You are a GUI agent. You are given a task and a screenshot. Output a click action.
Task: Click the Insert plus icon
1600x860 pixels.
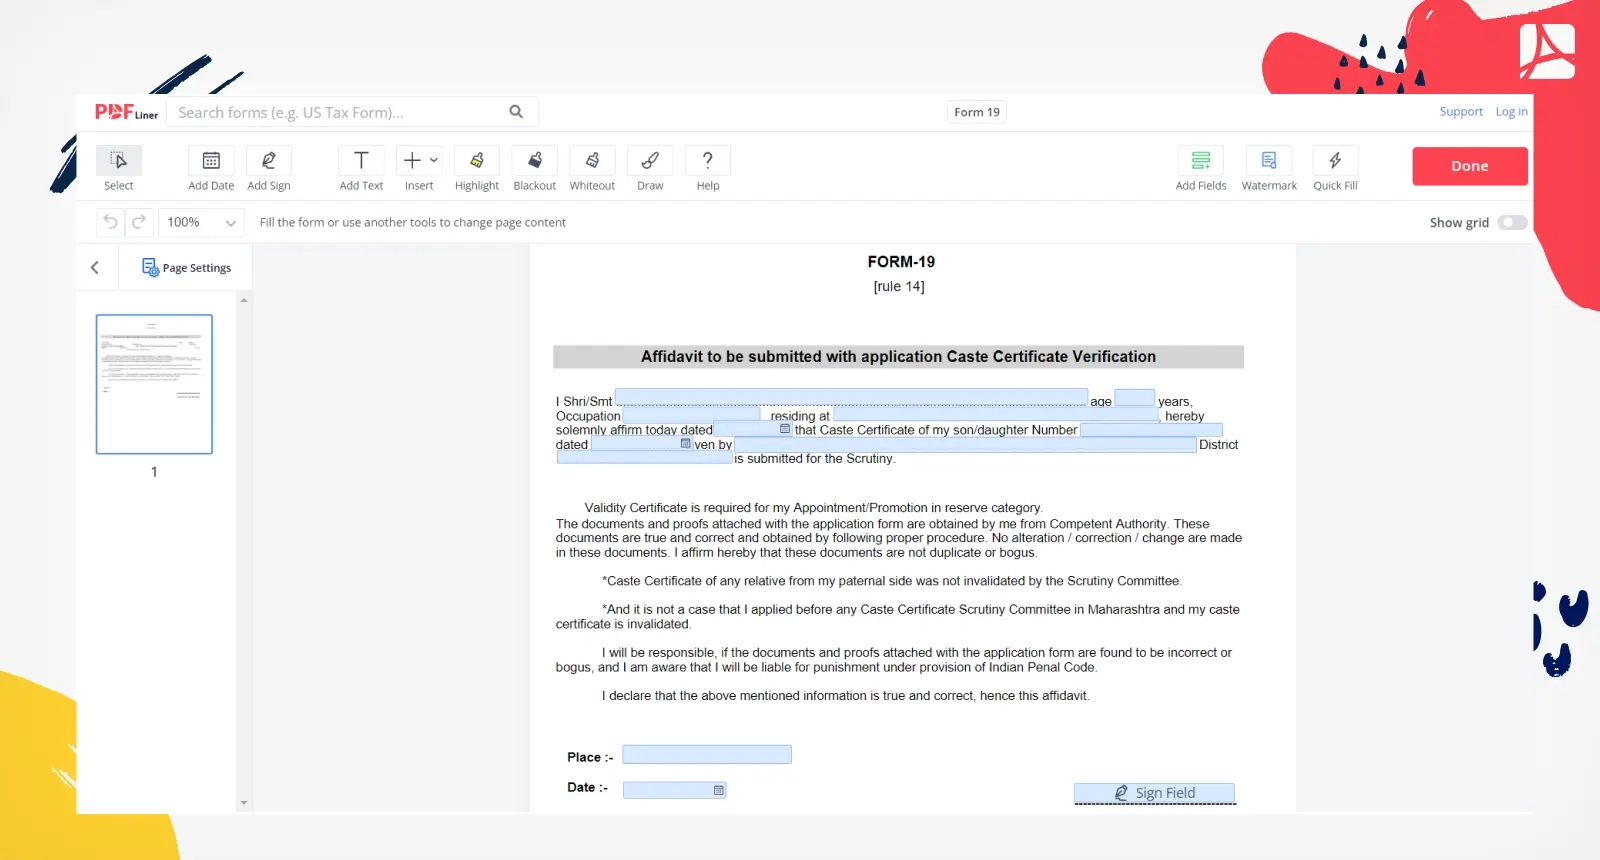[412, 160]
